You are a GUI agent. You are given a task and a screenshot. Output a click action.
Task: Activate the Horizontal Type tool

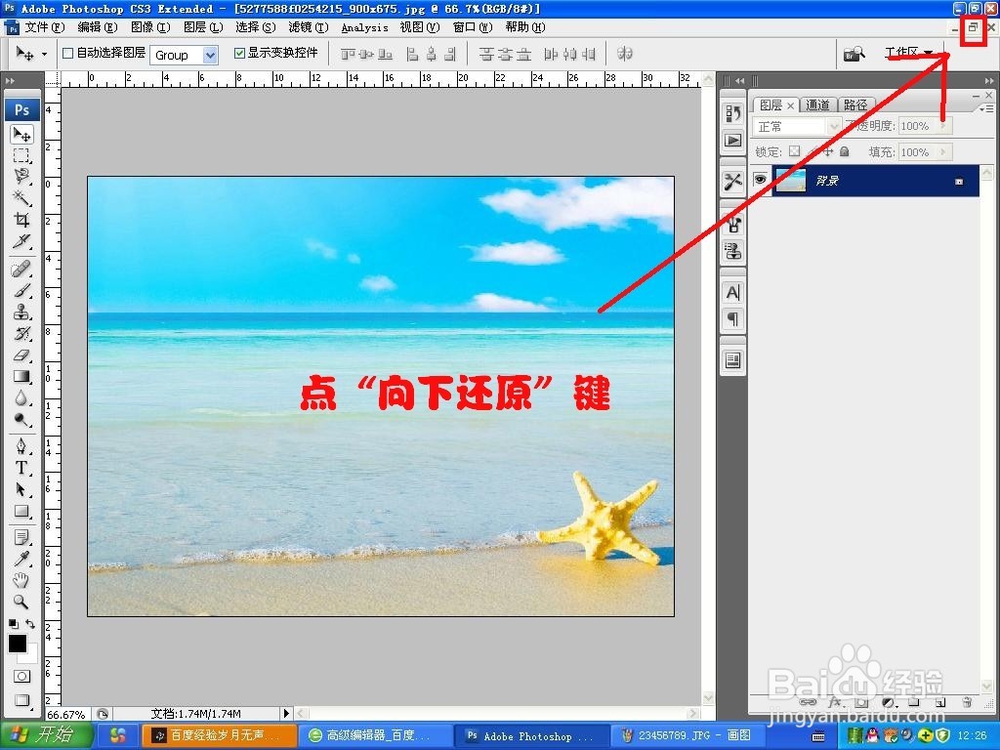[x=22, y=468]
